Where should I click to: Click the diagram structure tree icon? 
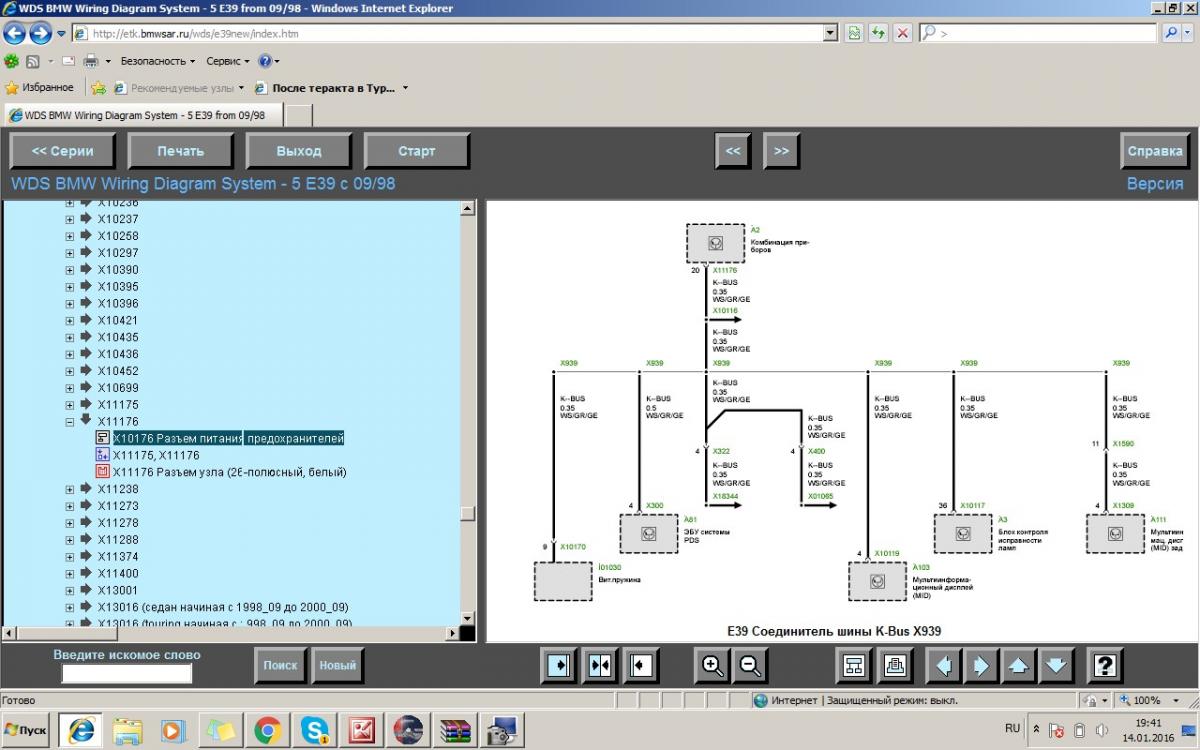[854, 665]
